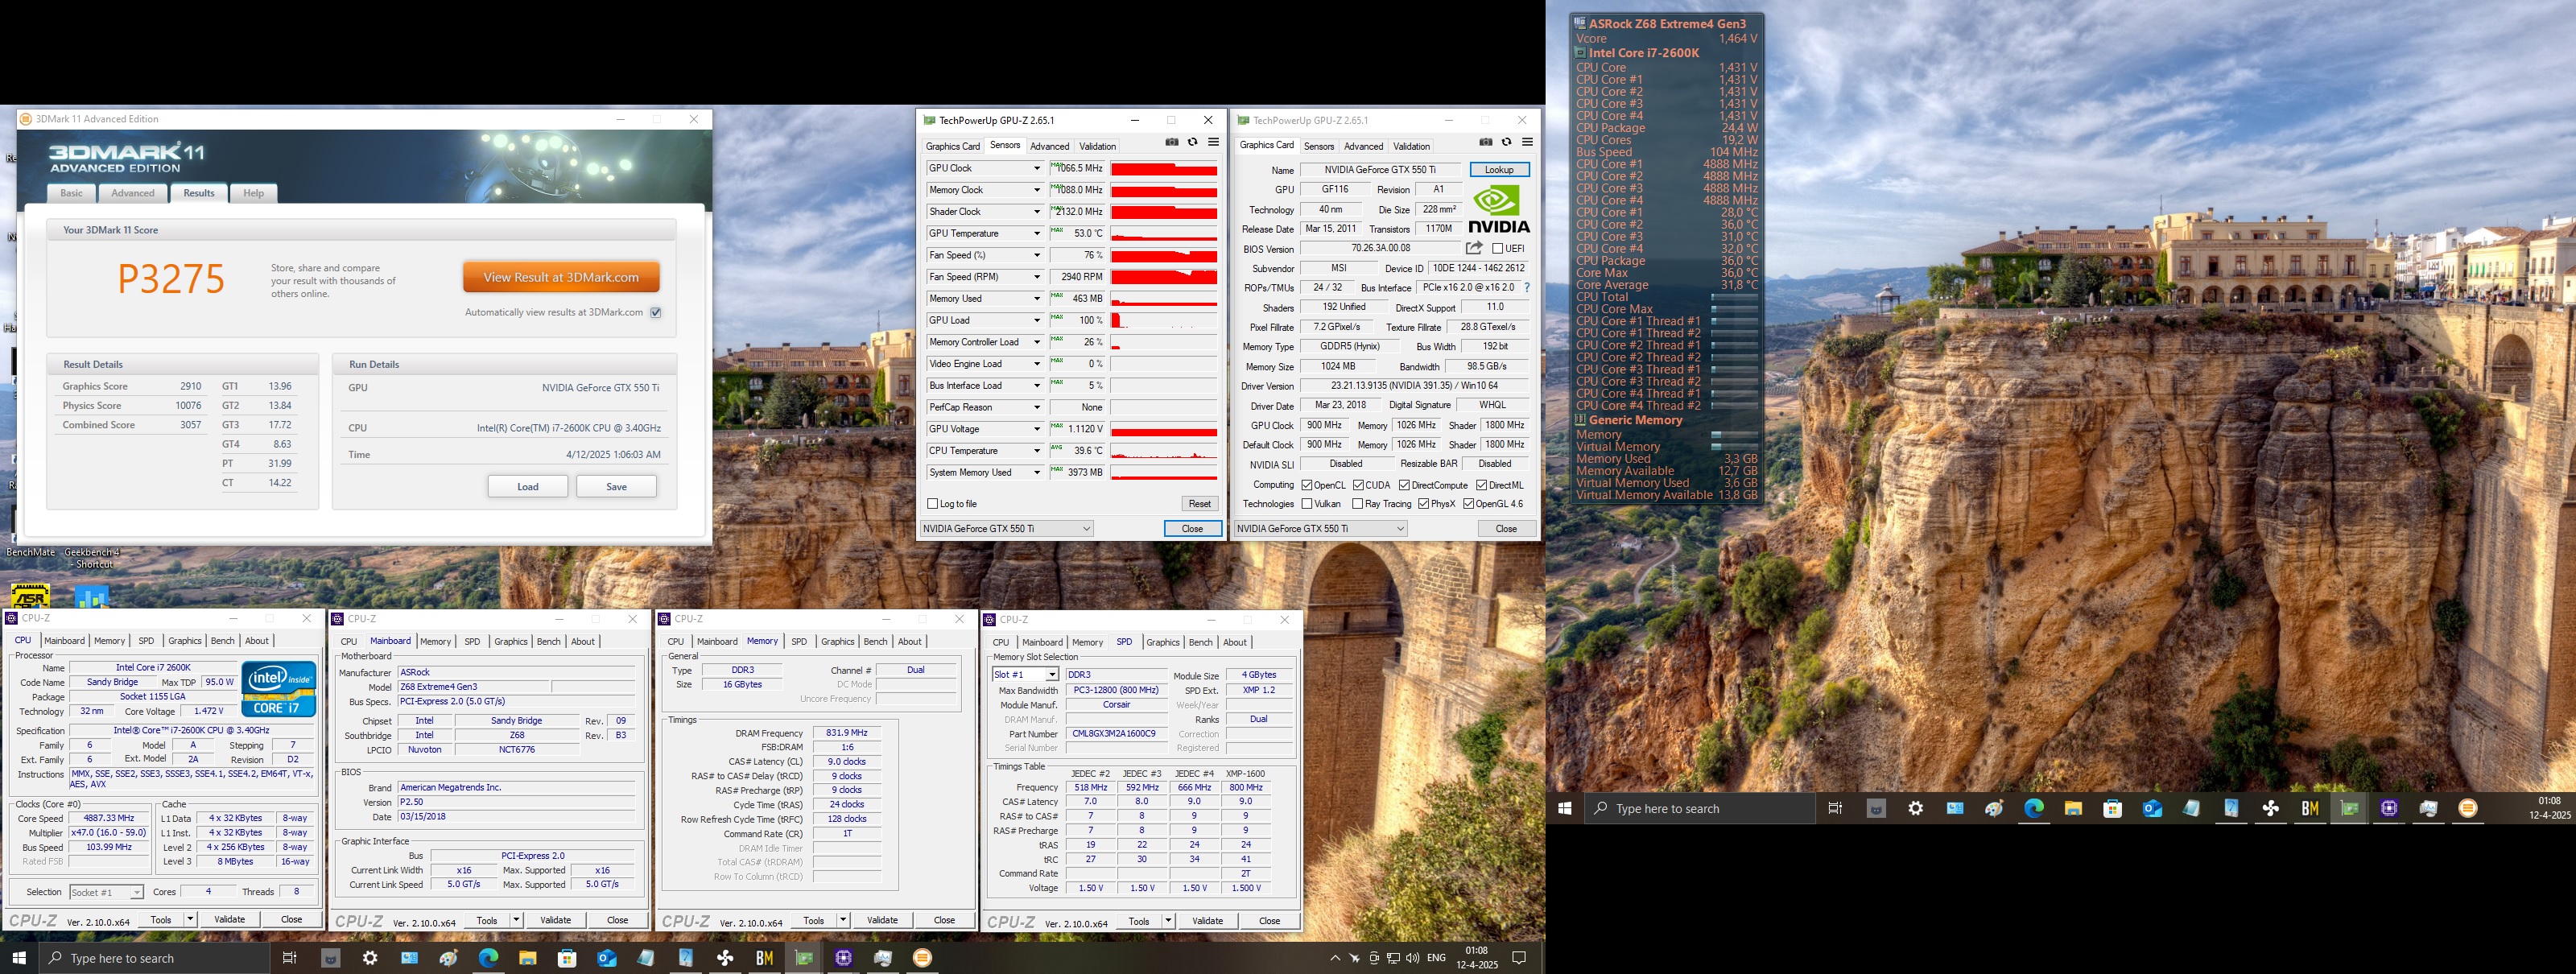Click ASRock Z68 Extreme4 Gen3 gadget header
The image size is (2576, 974).
pos(1668,23)
